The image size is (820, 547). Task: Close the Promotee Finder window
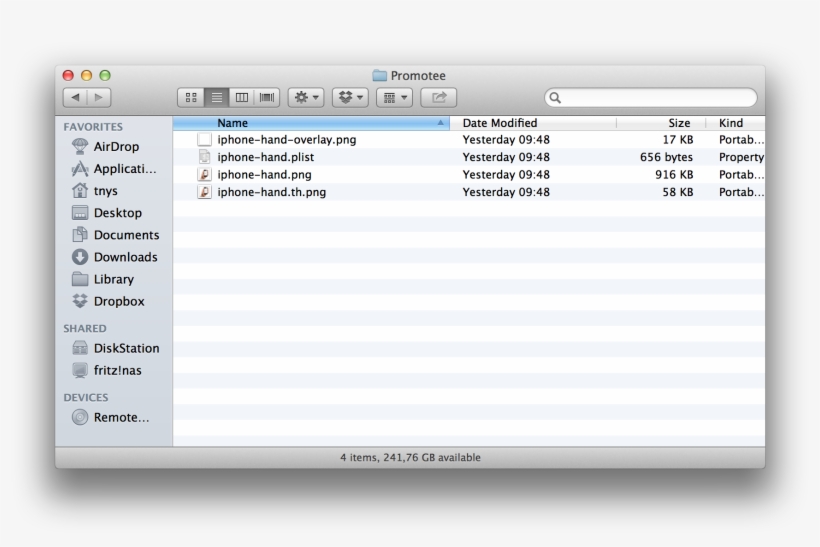coord(68,75)
